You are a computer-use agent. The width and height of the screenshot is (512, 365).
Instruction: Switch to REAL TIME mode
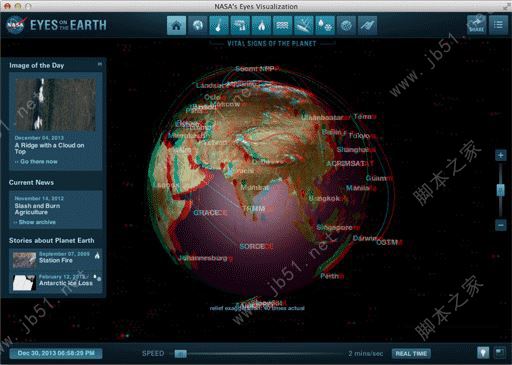[x=411, y=354]
